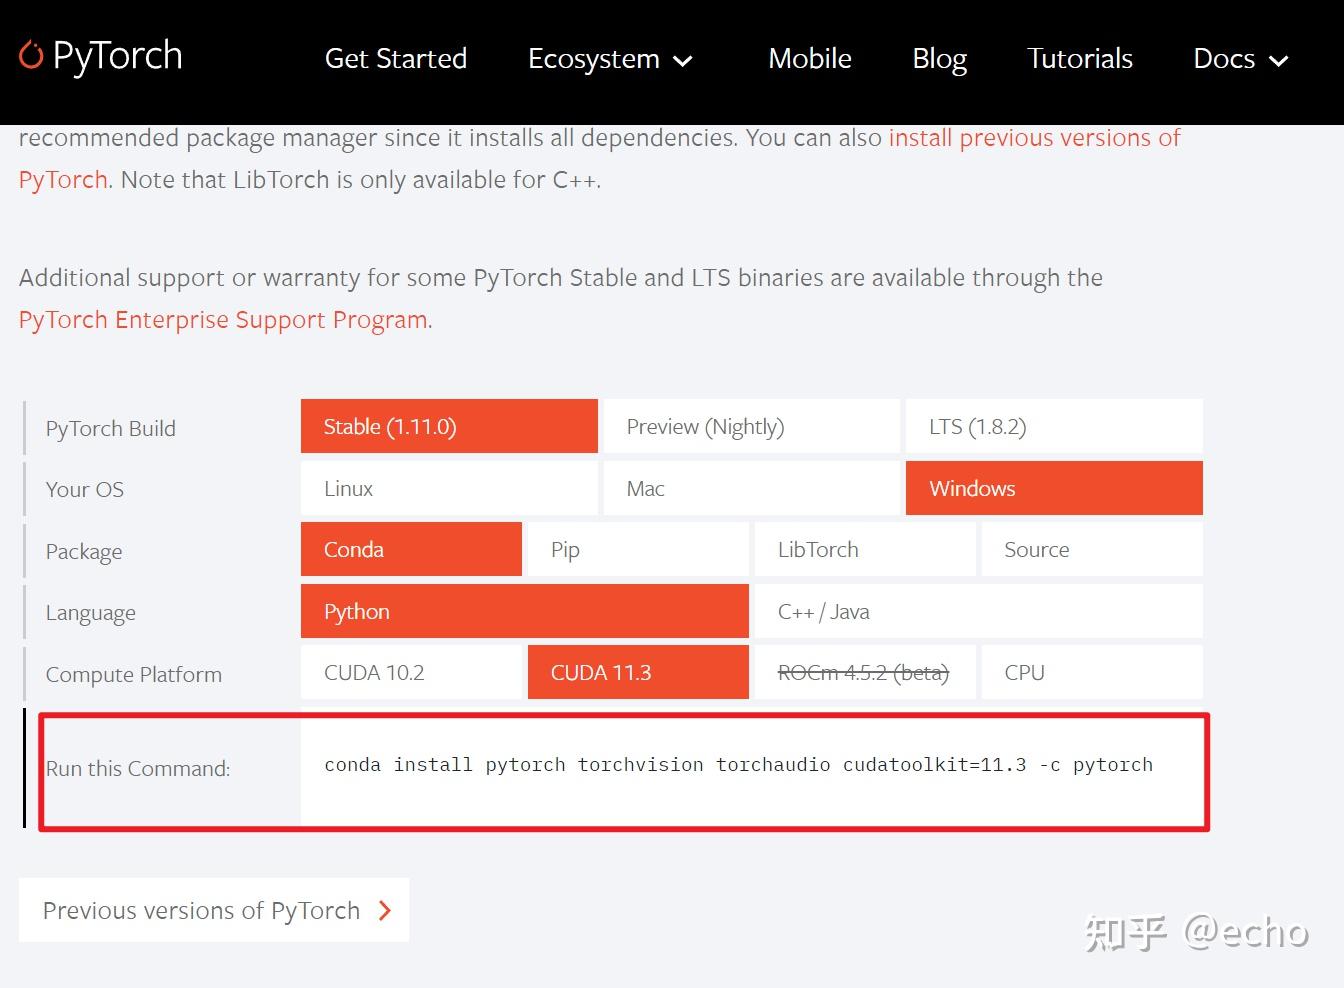The image size is (1344, 988).
Task: Expand the Docs dropdown menu
Action: 1240,59
